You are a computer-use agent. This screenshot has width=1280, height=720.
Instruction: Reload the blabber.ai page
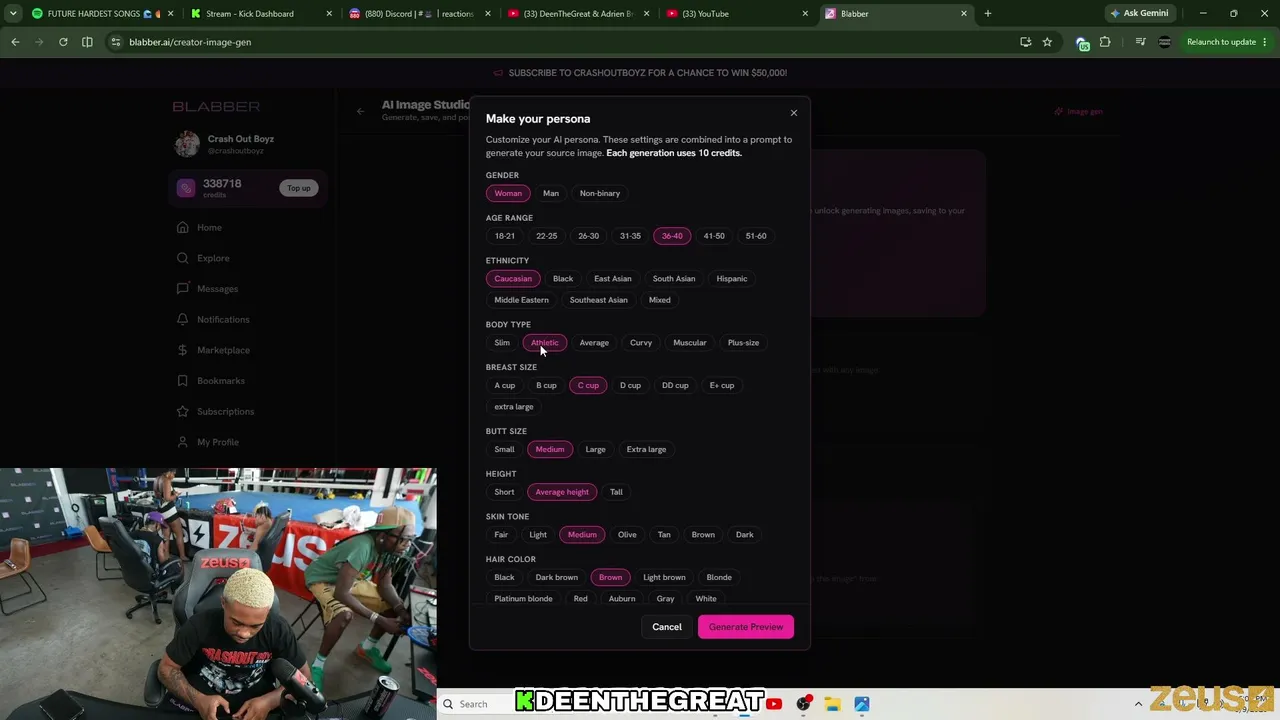63,42
